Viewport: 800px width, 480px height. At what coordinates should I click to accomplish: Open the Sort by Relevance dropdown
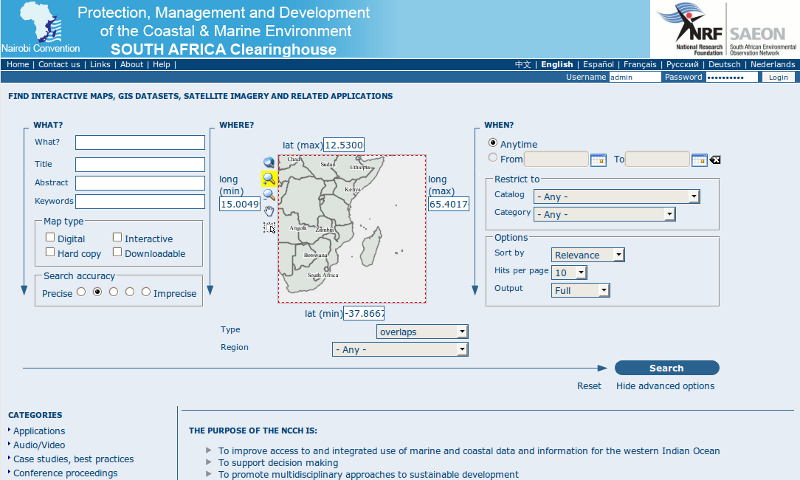[x=588, y=255]
